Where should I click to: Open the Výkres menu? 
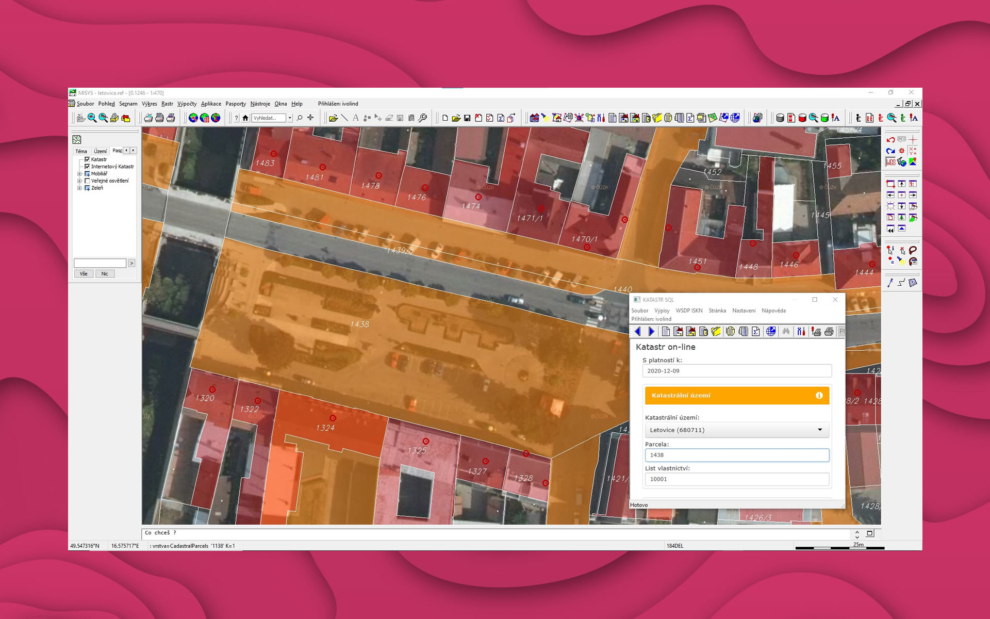tap(150, 104)
